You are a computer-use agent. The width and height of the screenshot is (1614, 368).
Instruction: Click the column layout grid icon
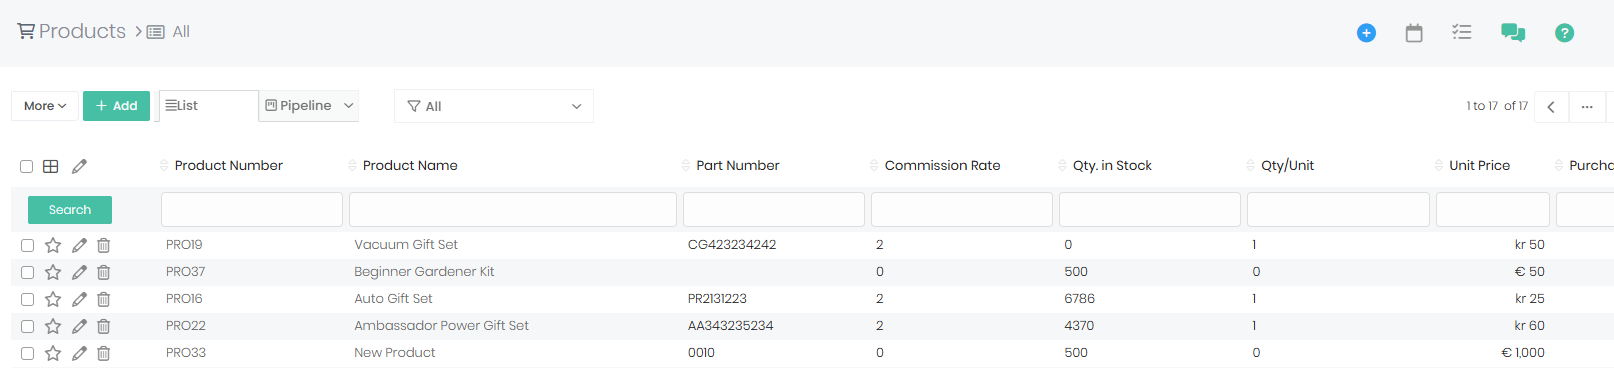pos(51,166)
